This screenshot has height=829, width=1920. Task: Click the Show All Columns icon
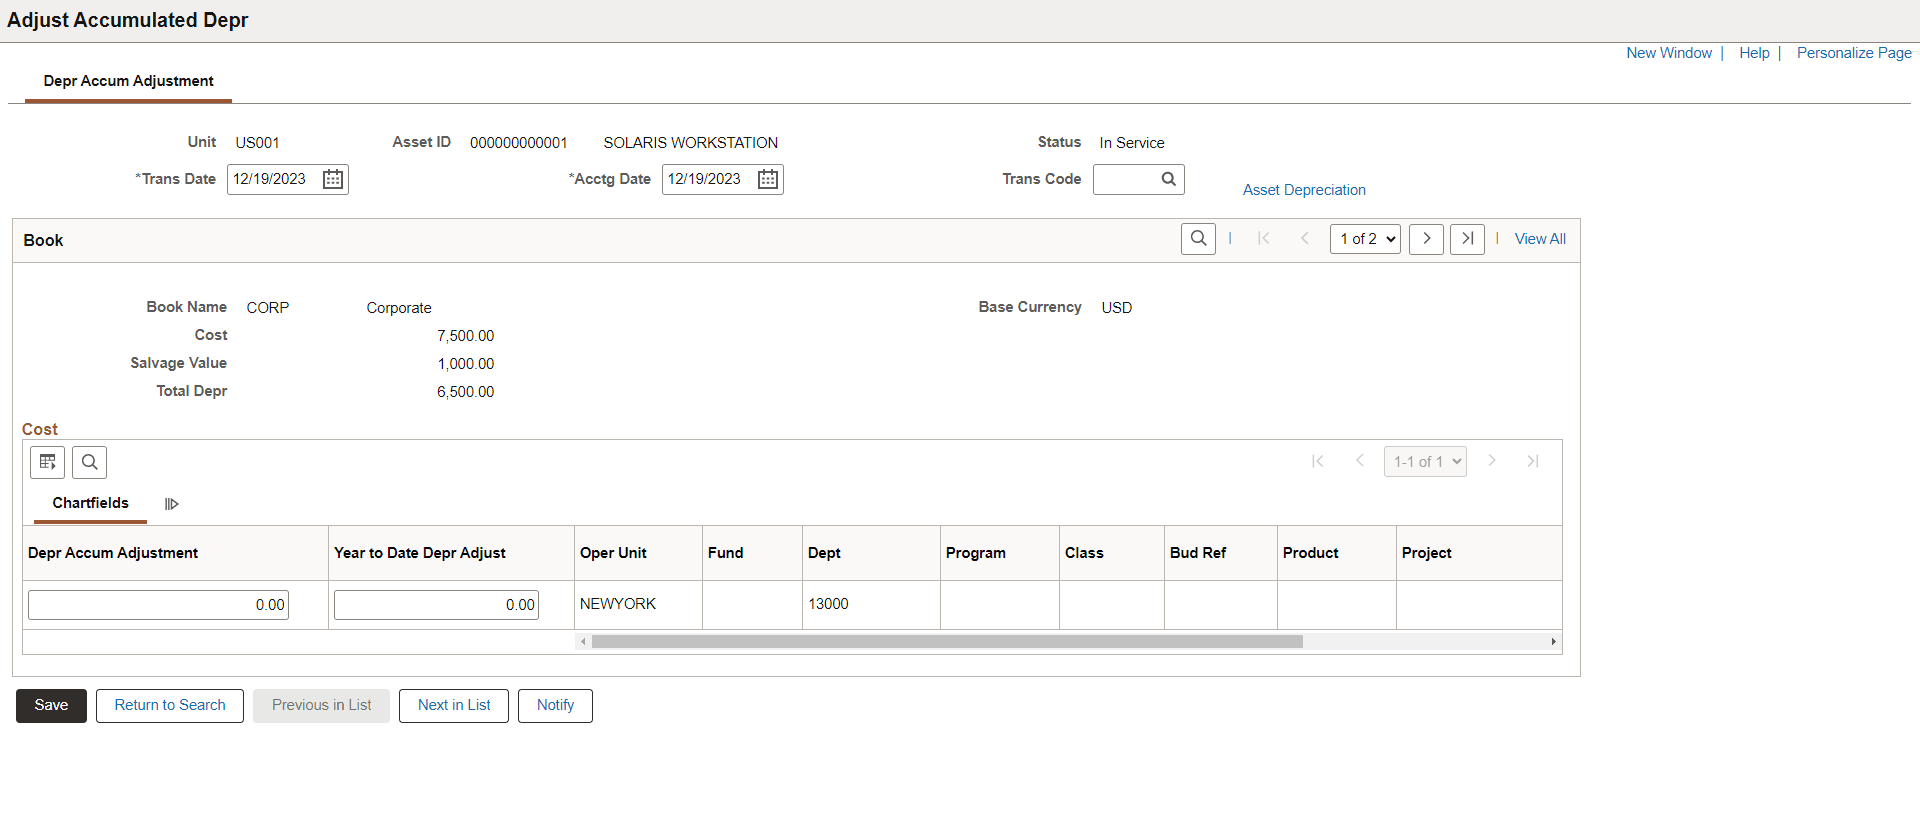(x=172, y=504)
